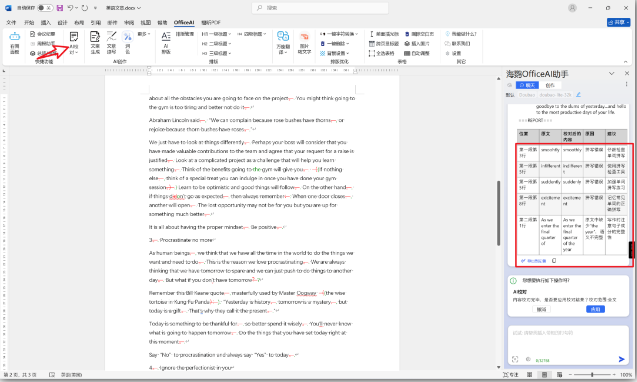Open the H1 heading-one dropdown
Viewport: 637px width, 382px height.
(x=217, y=34)
